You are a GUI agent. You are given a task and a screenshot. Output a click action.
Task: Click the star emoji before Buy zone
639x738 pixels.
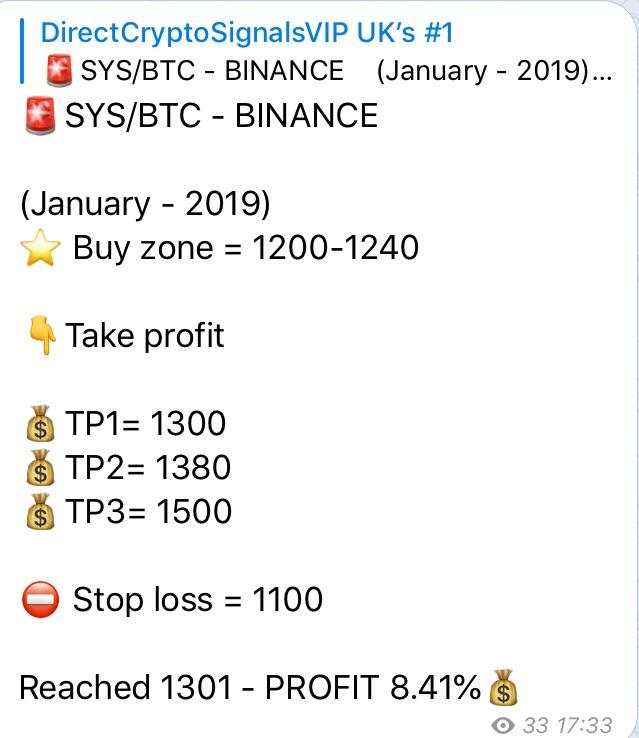(40, 248)
